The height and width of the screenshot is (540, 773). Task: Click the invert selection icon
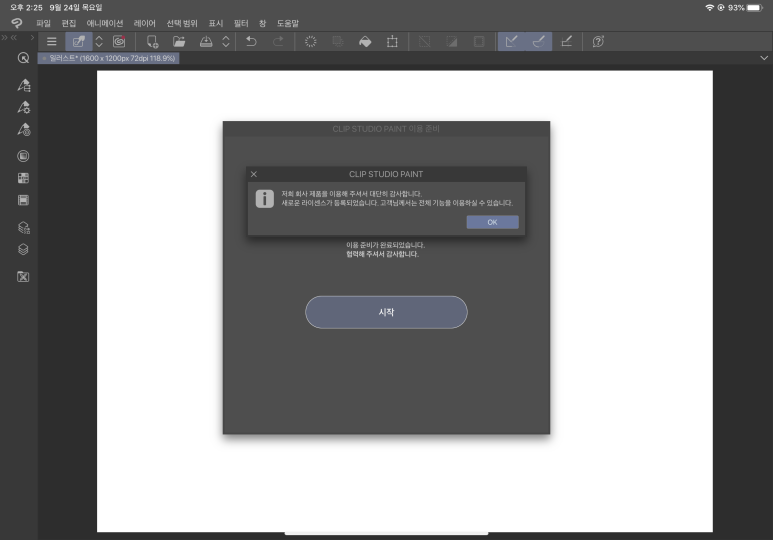(x=452, y=41)
